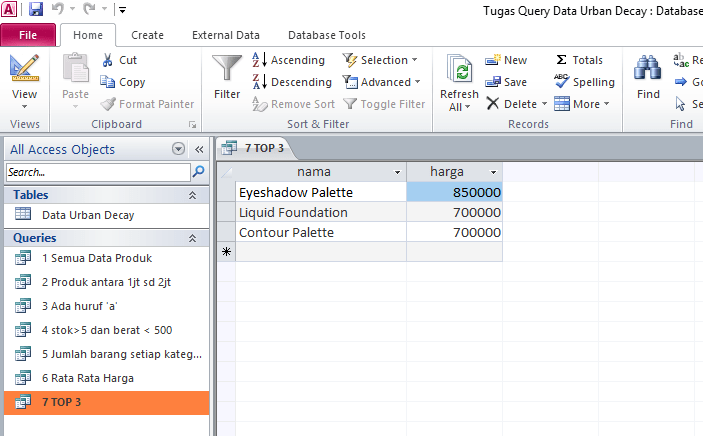Open the File tab

28,35
